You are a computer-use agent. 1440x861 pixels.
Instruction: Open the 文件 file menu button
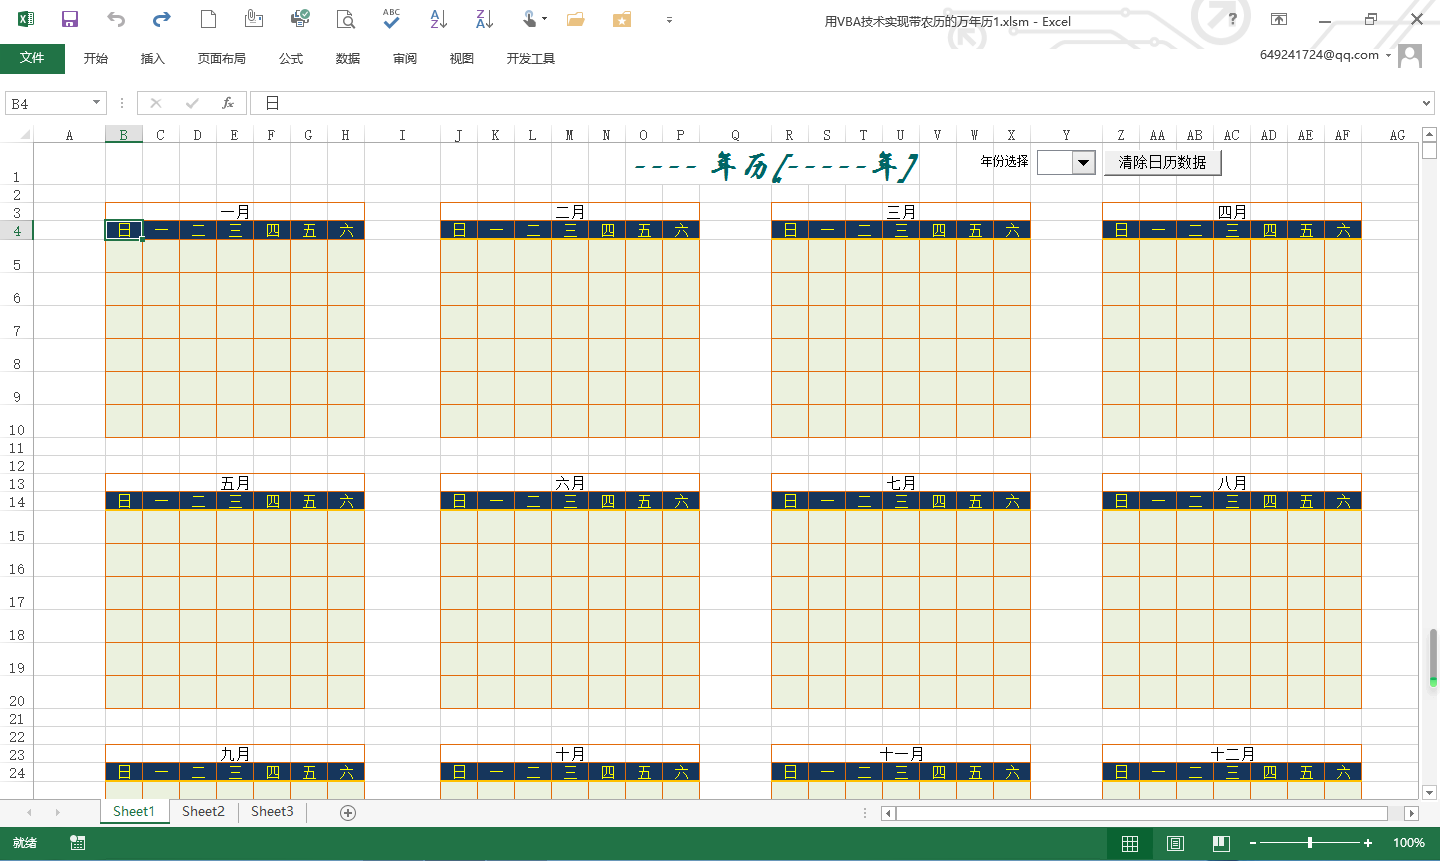(x=32, y=58)
